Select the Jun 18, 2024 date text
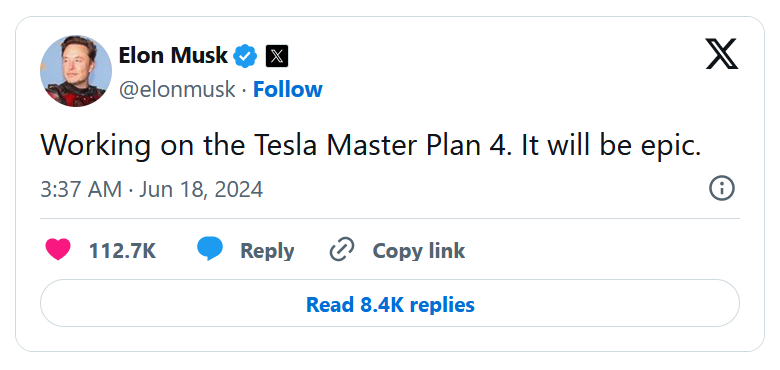Viewport: 780px width, 370px height. [201, 190]
